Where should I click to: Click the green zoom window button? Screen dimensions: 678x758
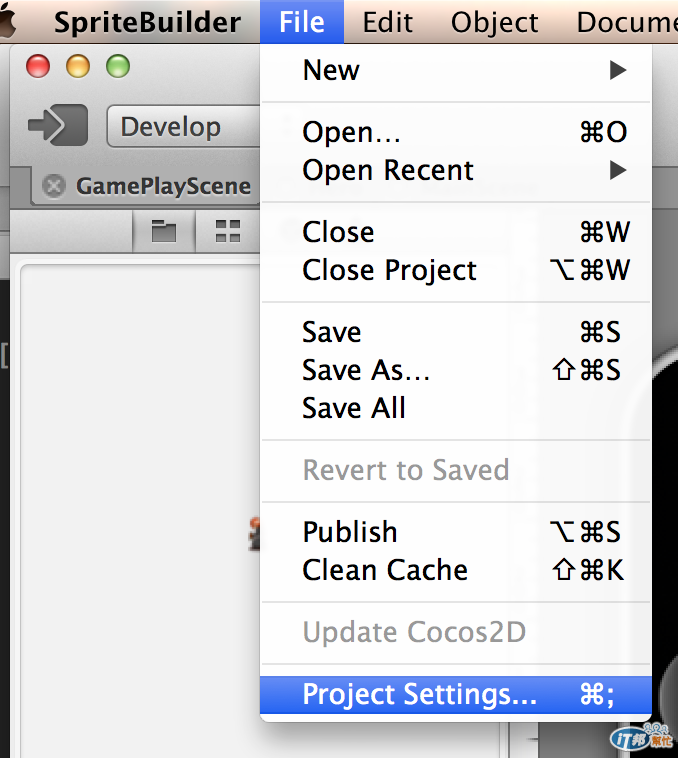118,67
